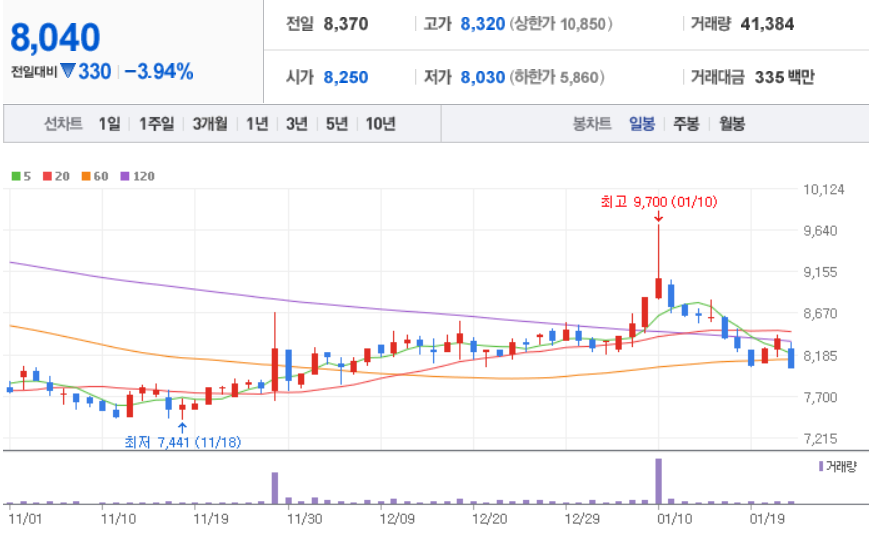The image size is (869, 547).
Task: Show the 10년 line chart
Action: pos(380,124)
